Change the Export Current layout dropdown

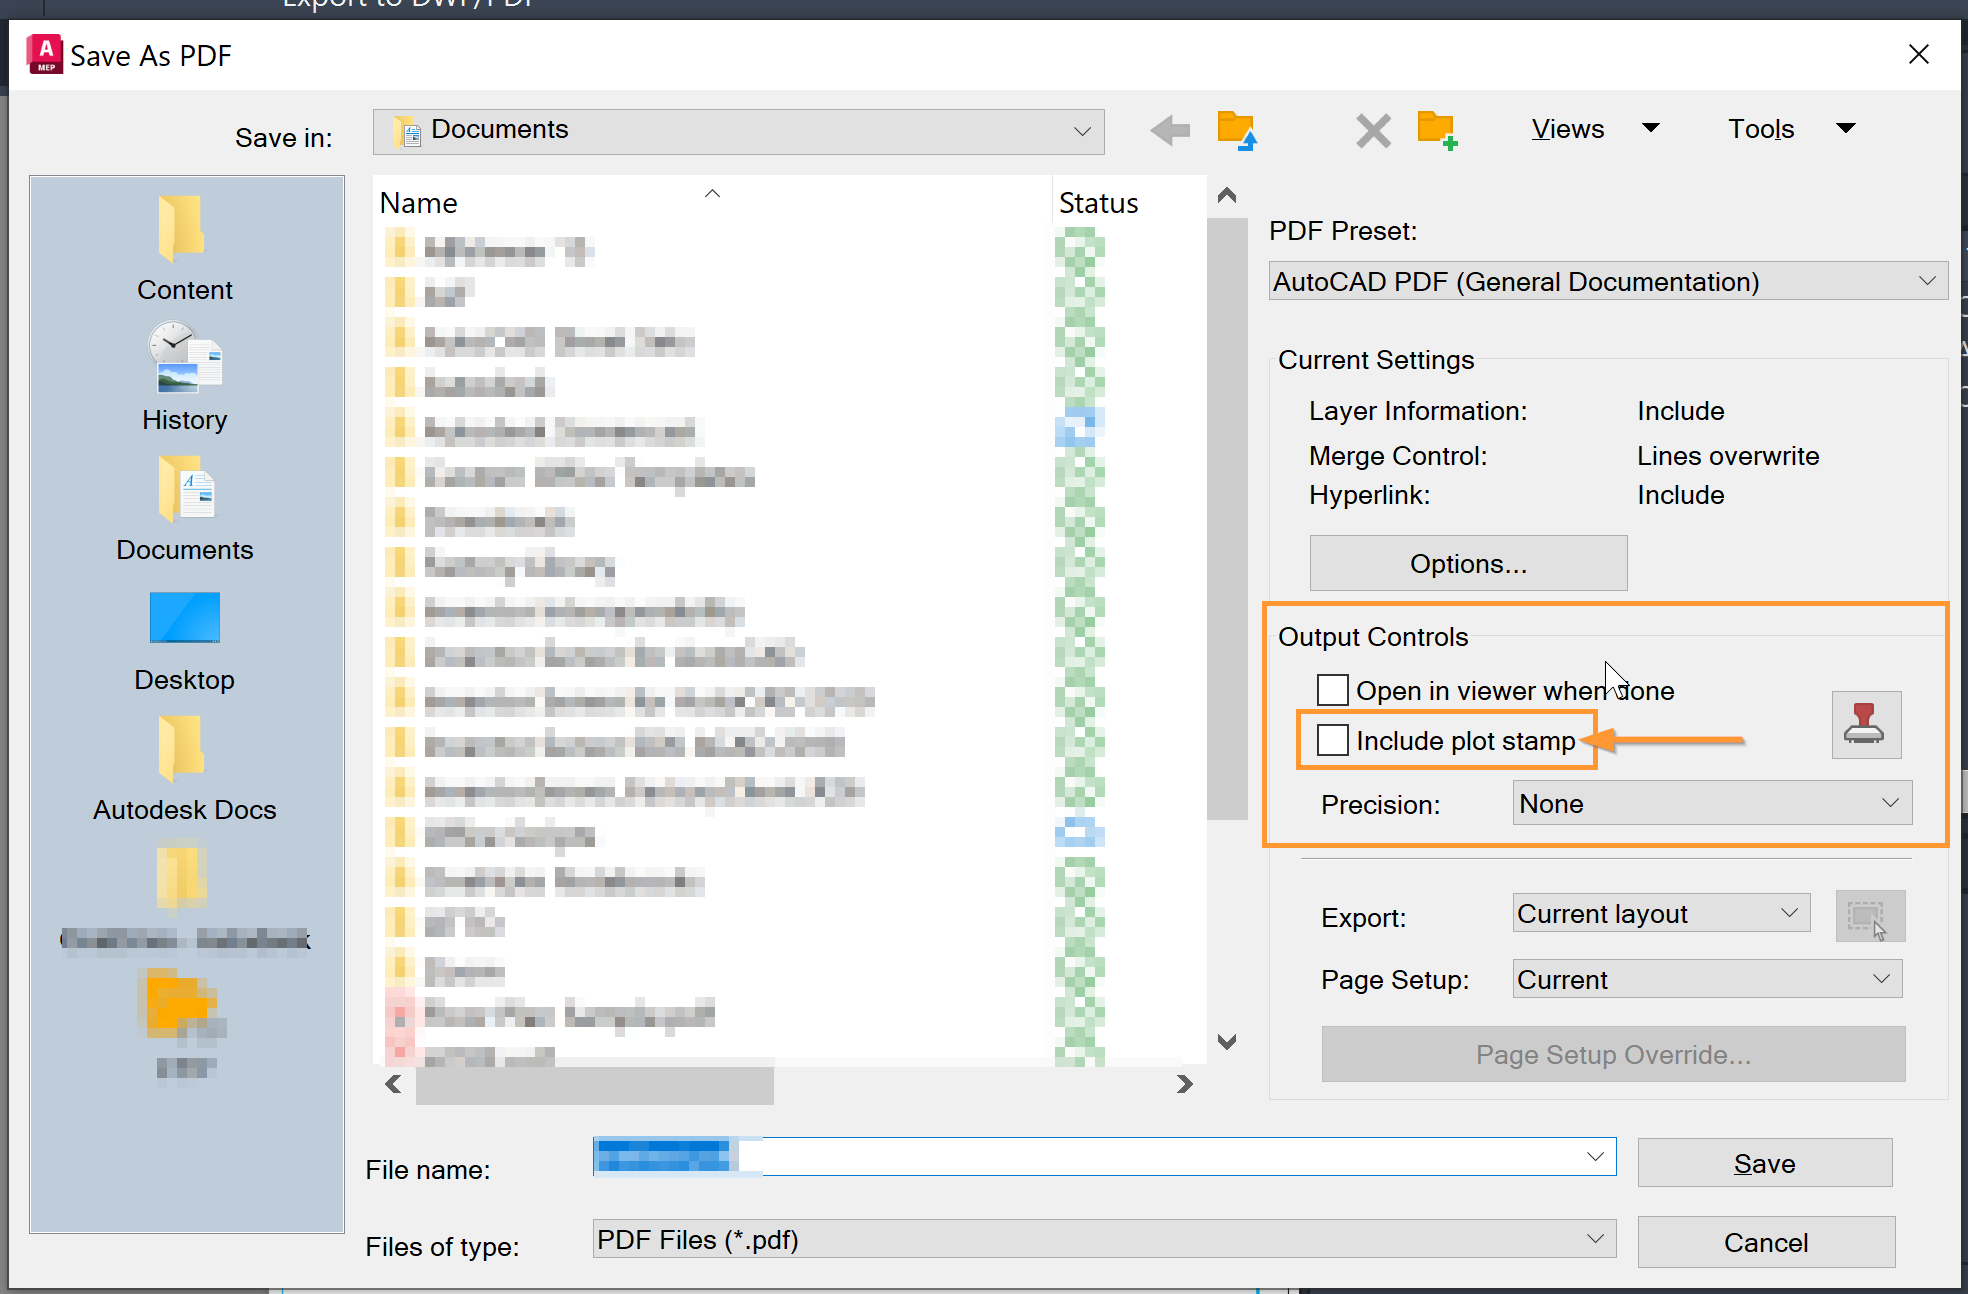pyautogui.click(x=1660, y=914)
